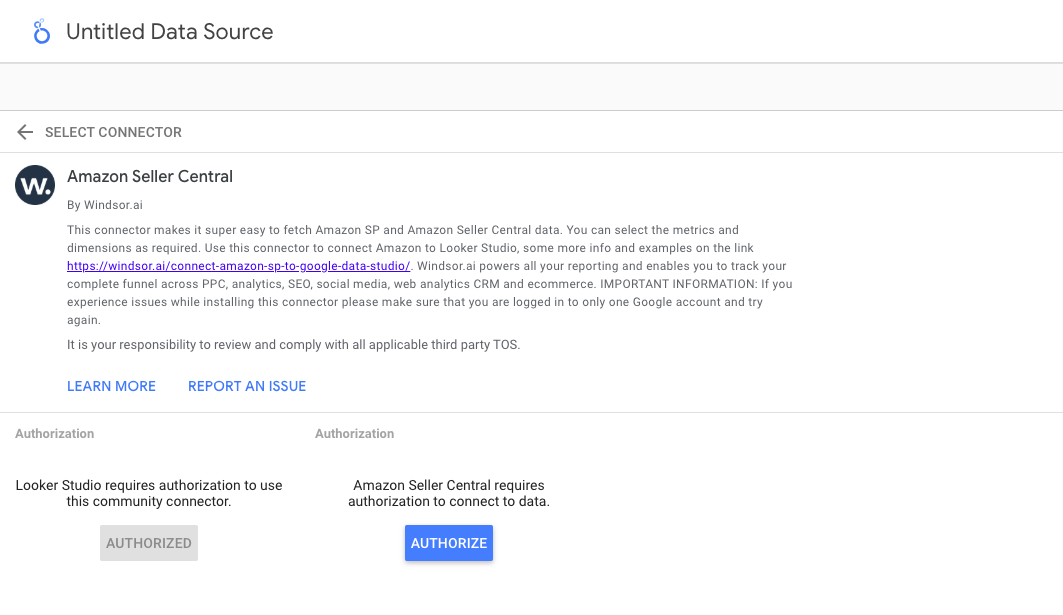The width and height of the screenshot is (1063, 615).
Task: Click 'Looker Studio requires authorization' message
Action: pos(149,494)
